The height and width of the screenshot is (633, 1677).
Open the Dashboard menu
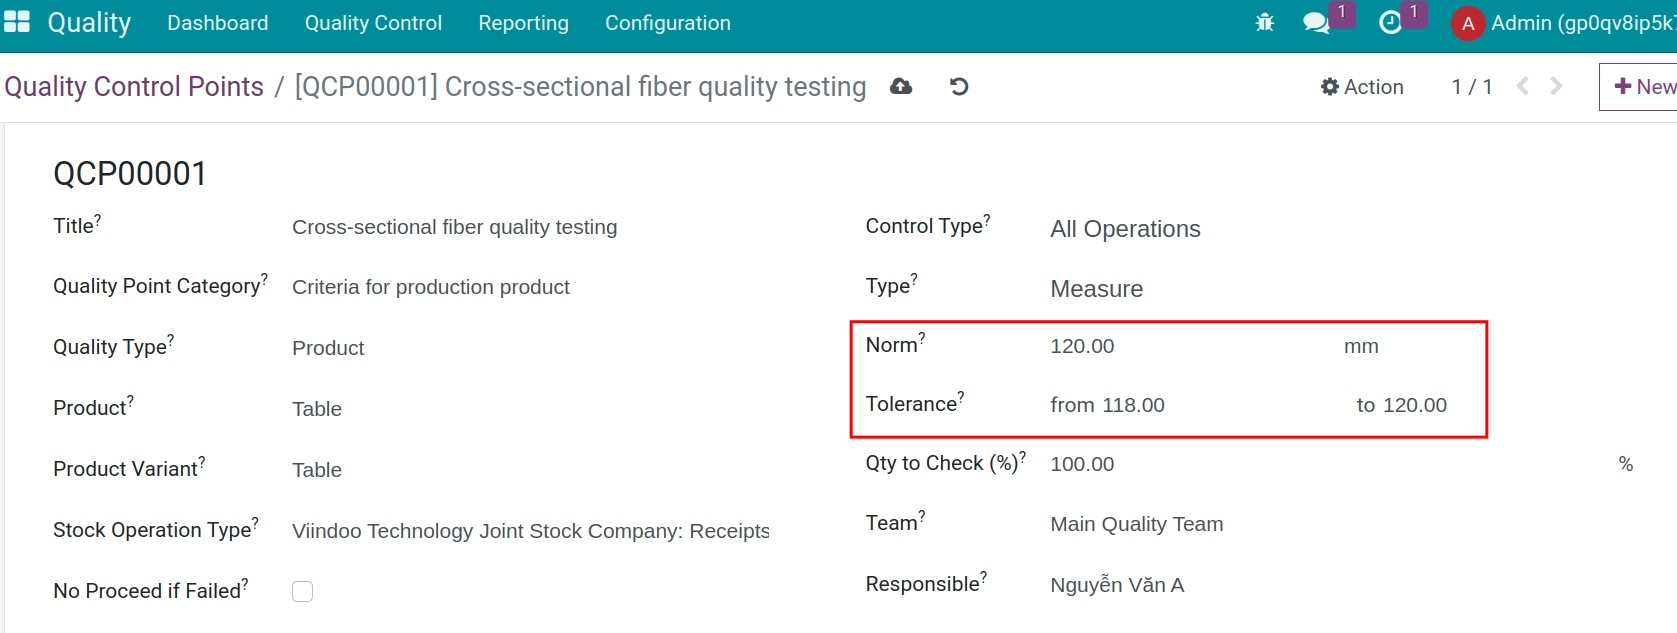point(218,23)
